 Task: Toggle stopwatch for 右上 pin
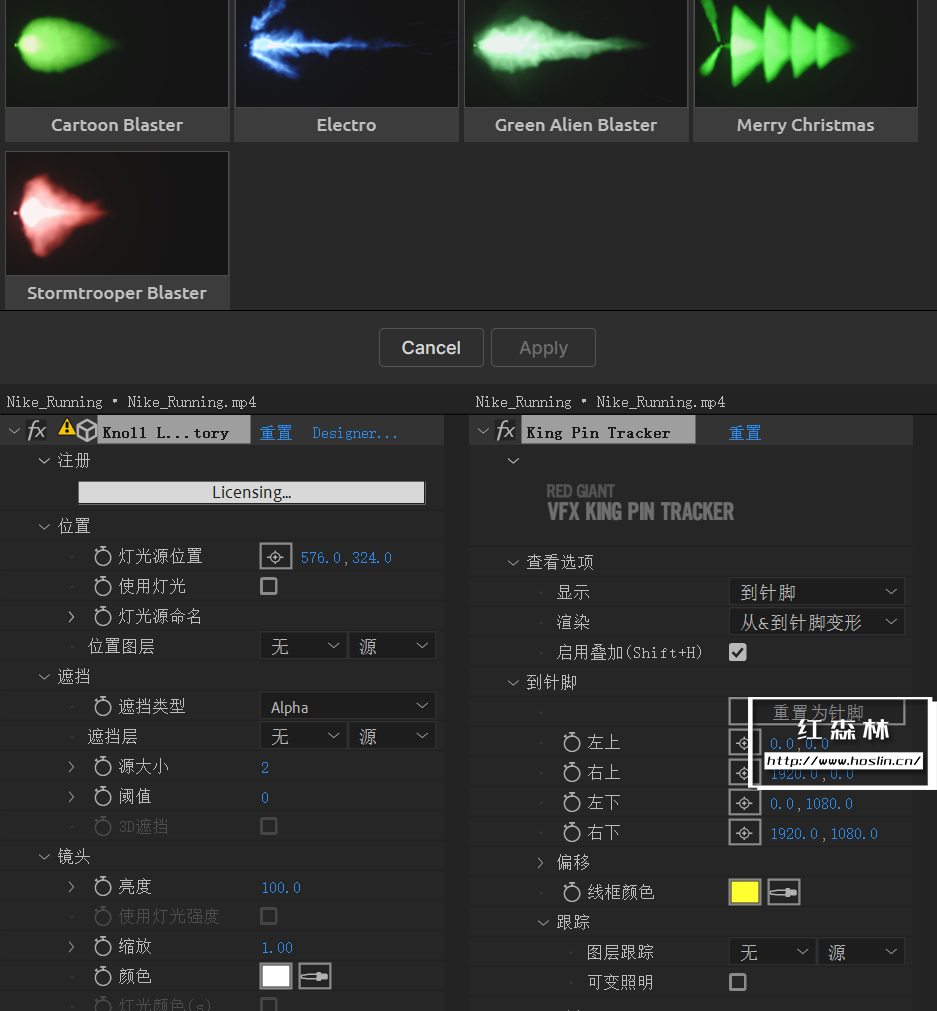click(x=571, y=772)
